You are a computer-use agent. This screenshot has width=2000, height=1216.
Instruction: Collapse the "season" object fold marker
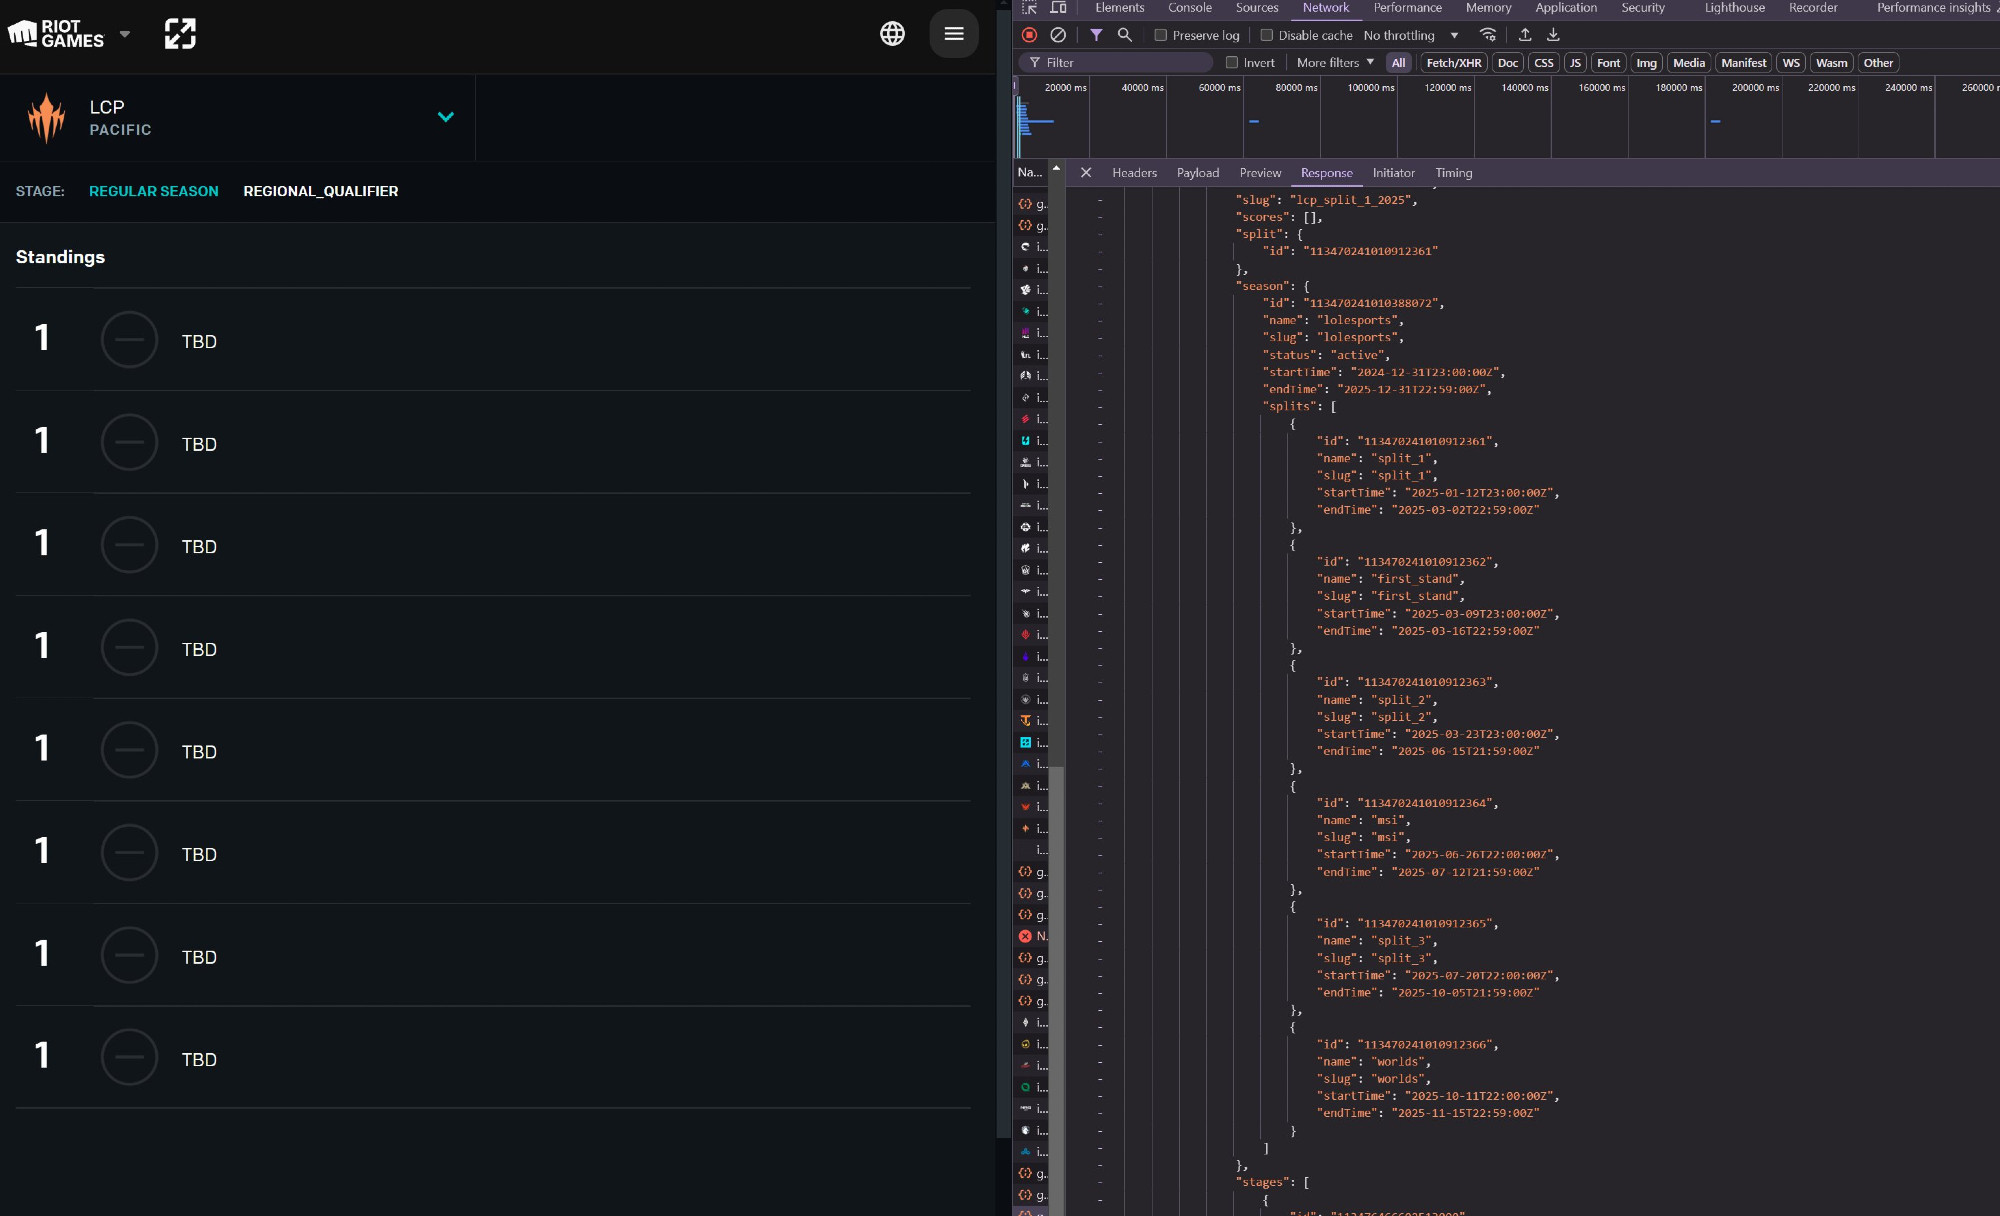(1100, 286)
